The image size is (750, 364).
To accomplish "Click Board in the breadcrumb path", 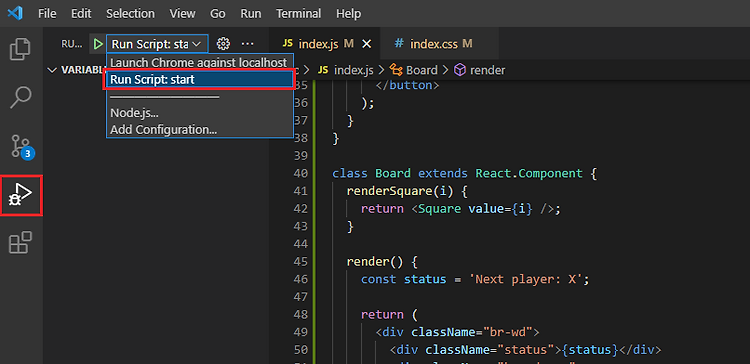I will click(x=422, y=70).
